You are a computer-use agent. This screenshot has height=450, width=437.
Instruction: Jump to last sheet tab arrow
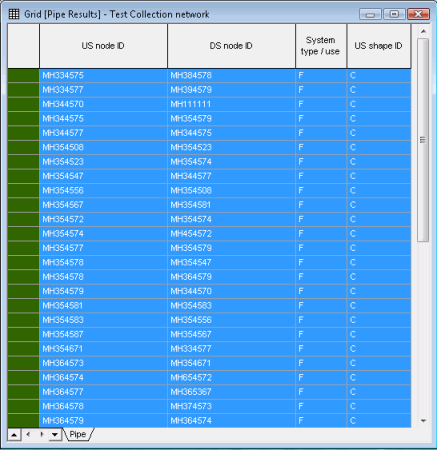tap(55, 435)
